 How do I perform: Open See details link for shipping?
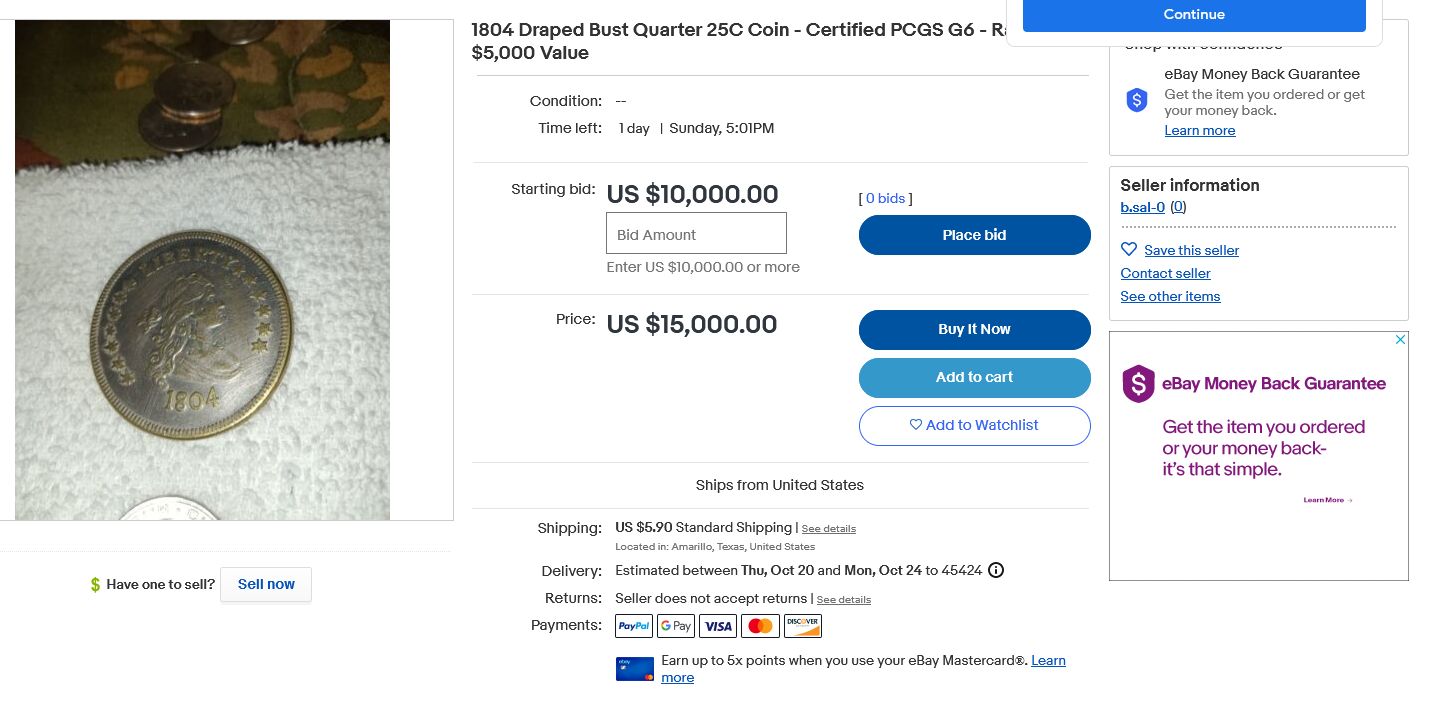[x=828, y=529]
